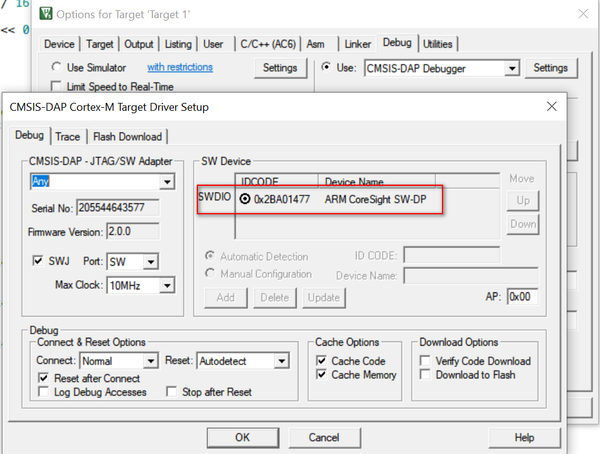Open the User tab
Viewport: 600px width, 454px height.
213,44
